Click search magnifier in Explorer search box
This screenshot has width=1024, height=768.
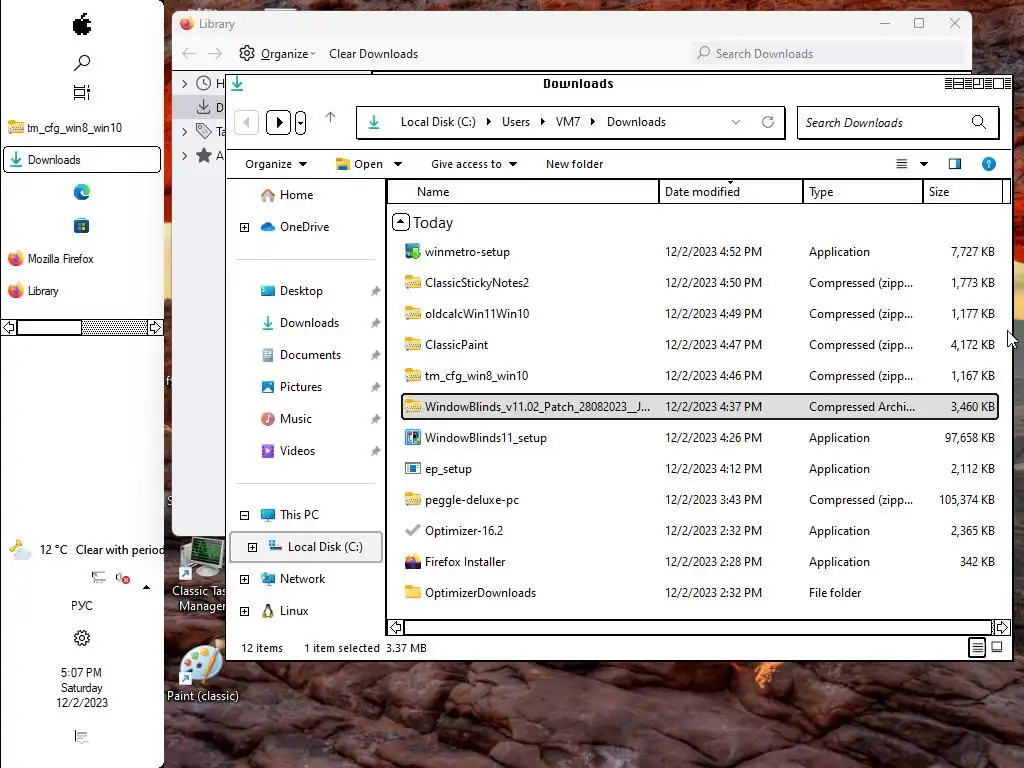point(979,122)
